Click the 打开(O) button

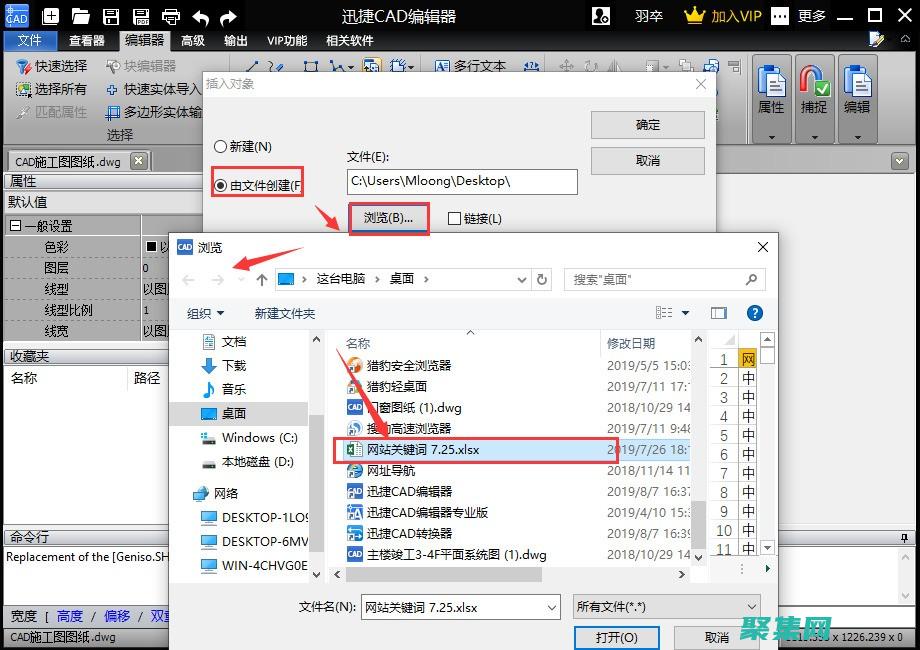tap(618, 637)
